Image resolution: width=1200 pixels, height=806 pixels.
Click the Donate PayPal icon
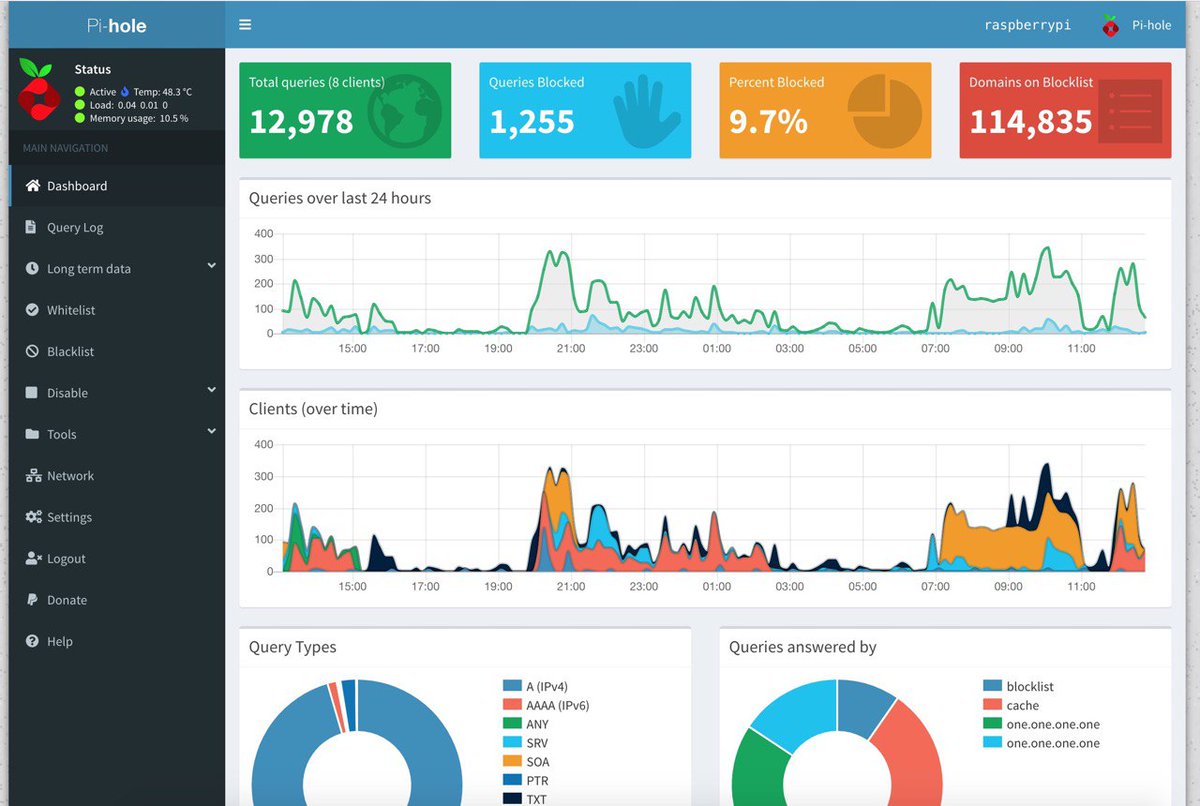point(32,600)
